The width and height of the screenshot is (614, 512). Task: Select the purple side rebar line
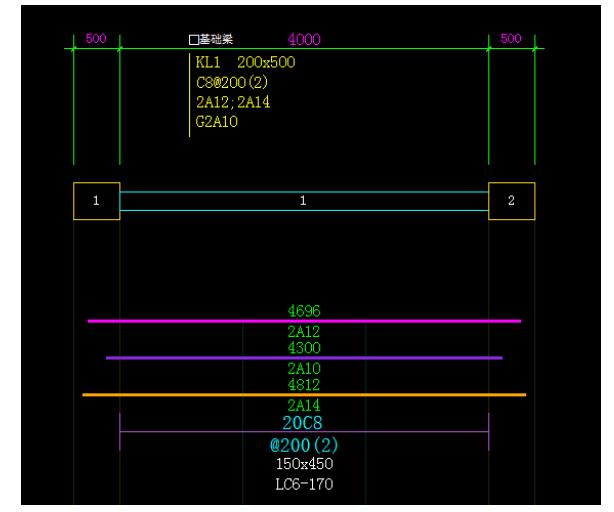click(304, 358)
